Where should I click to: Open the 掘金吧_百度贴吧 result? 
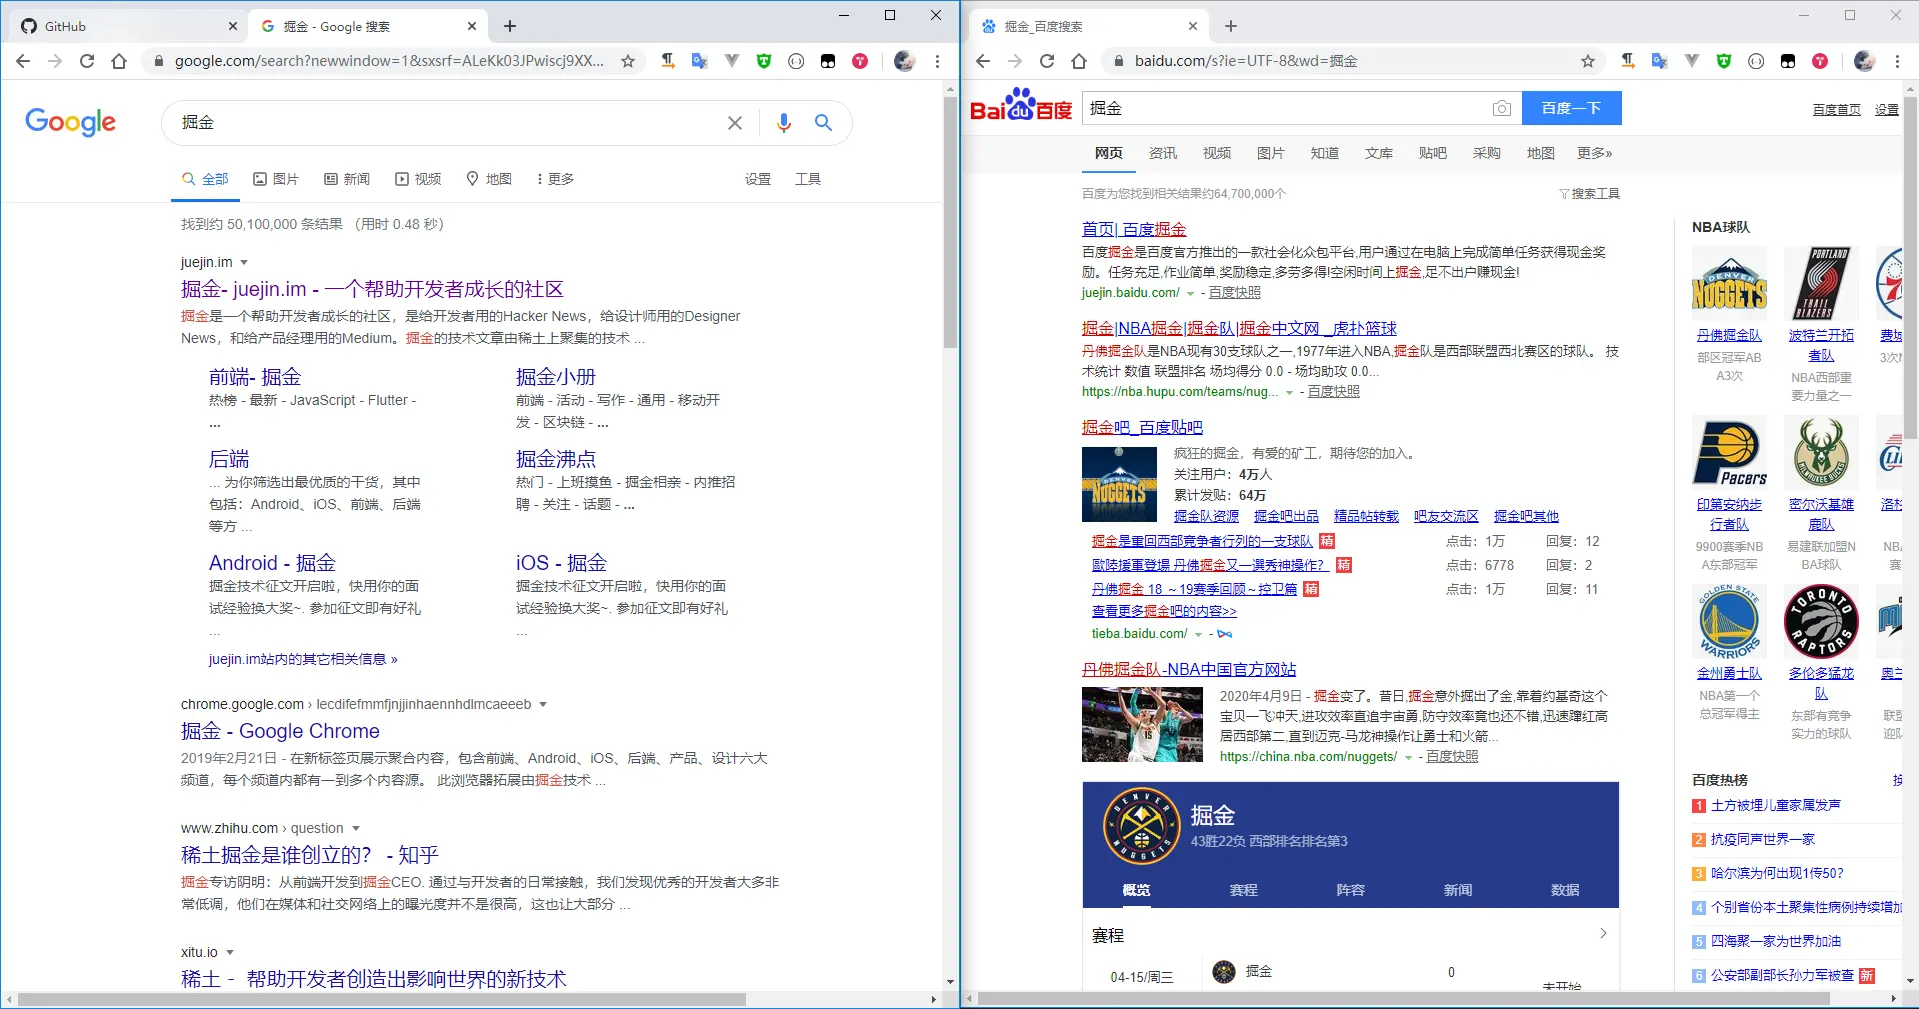tap(1142, 427)
